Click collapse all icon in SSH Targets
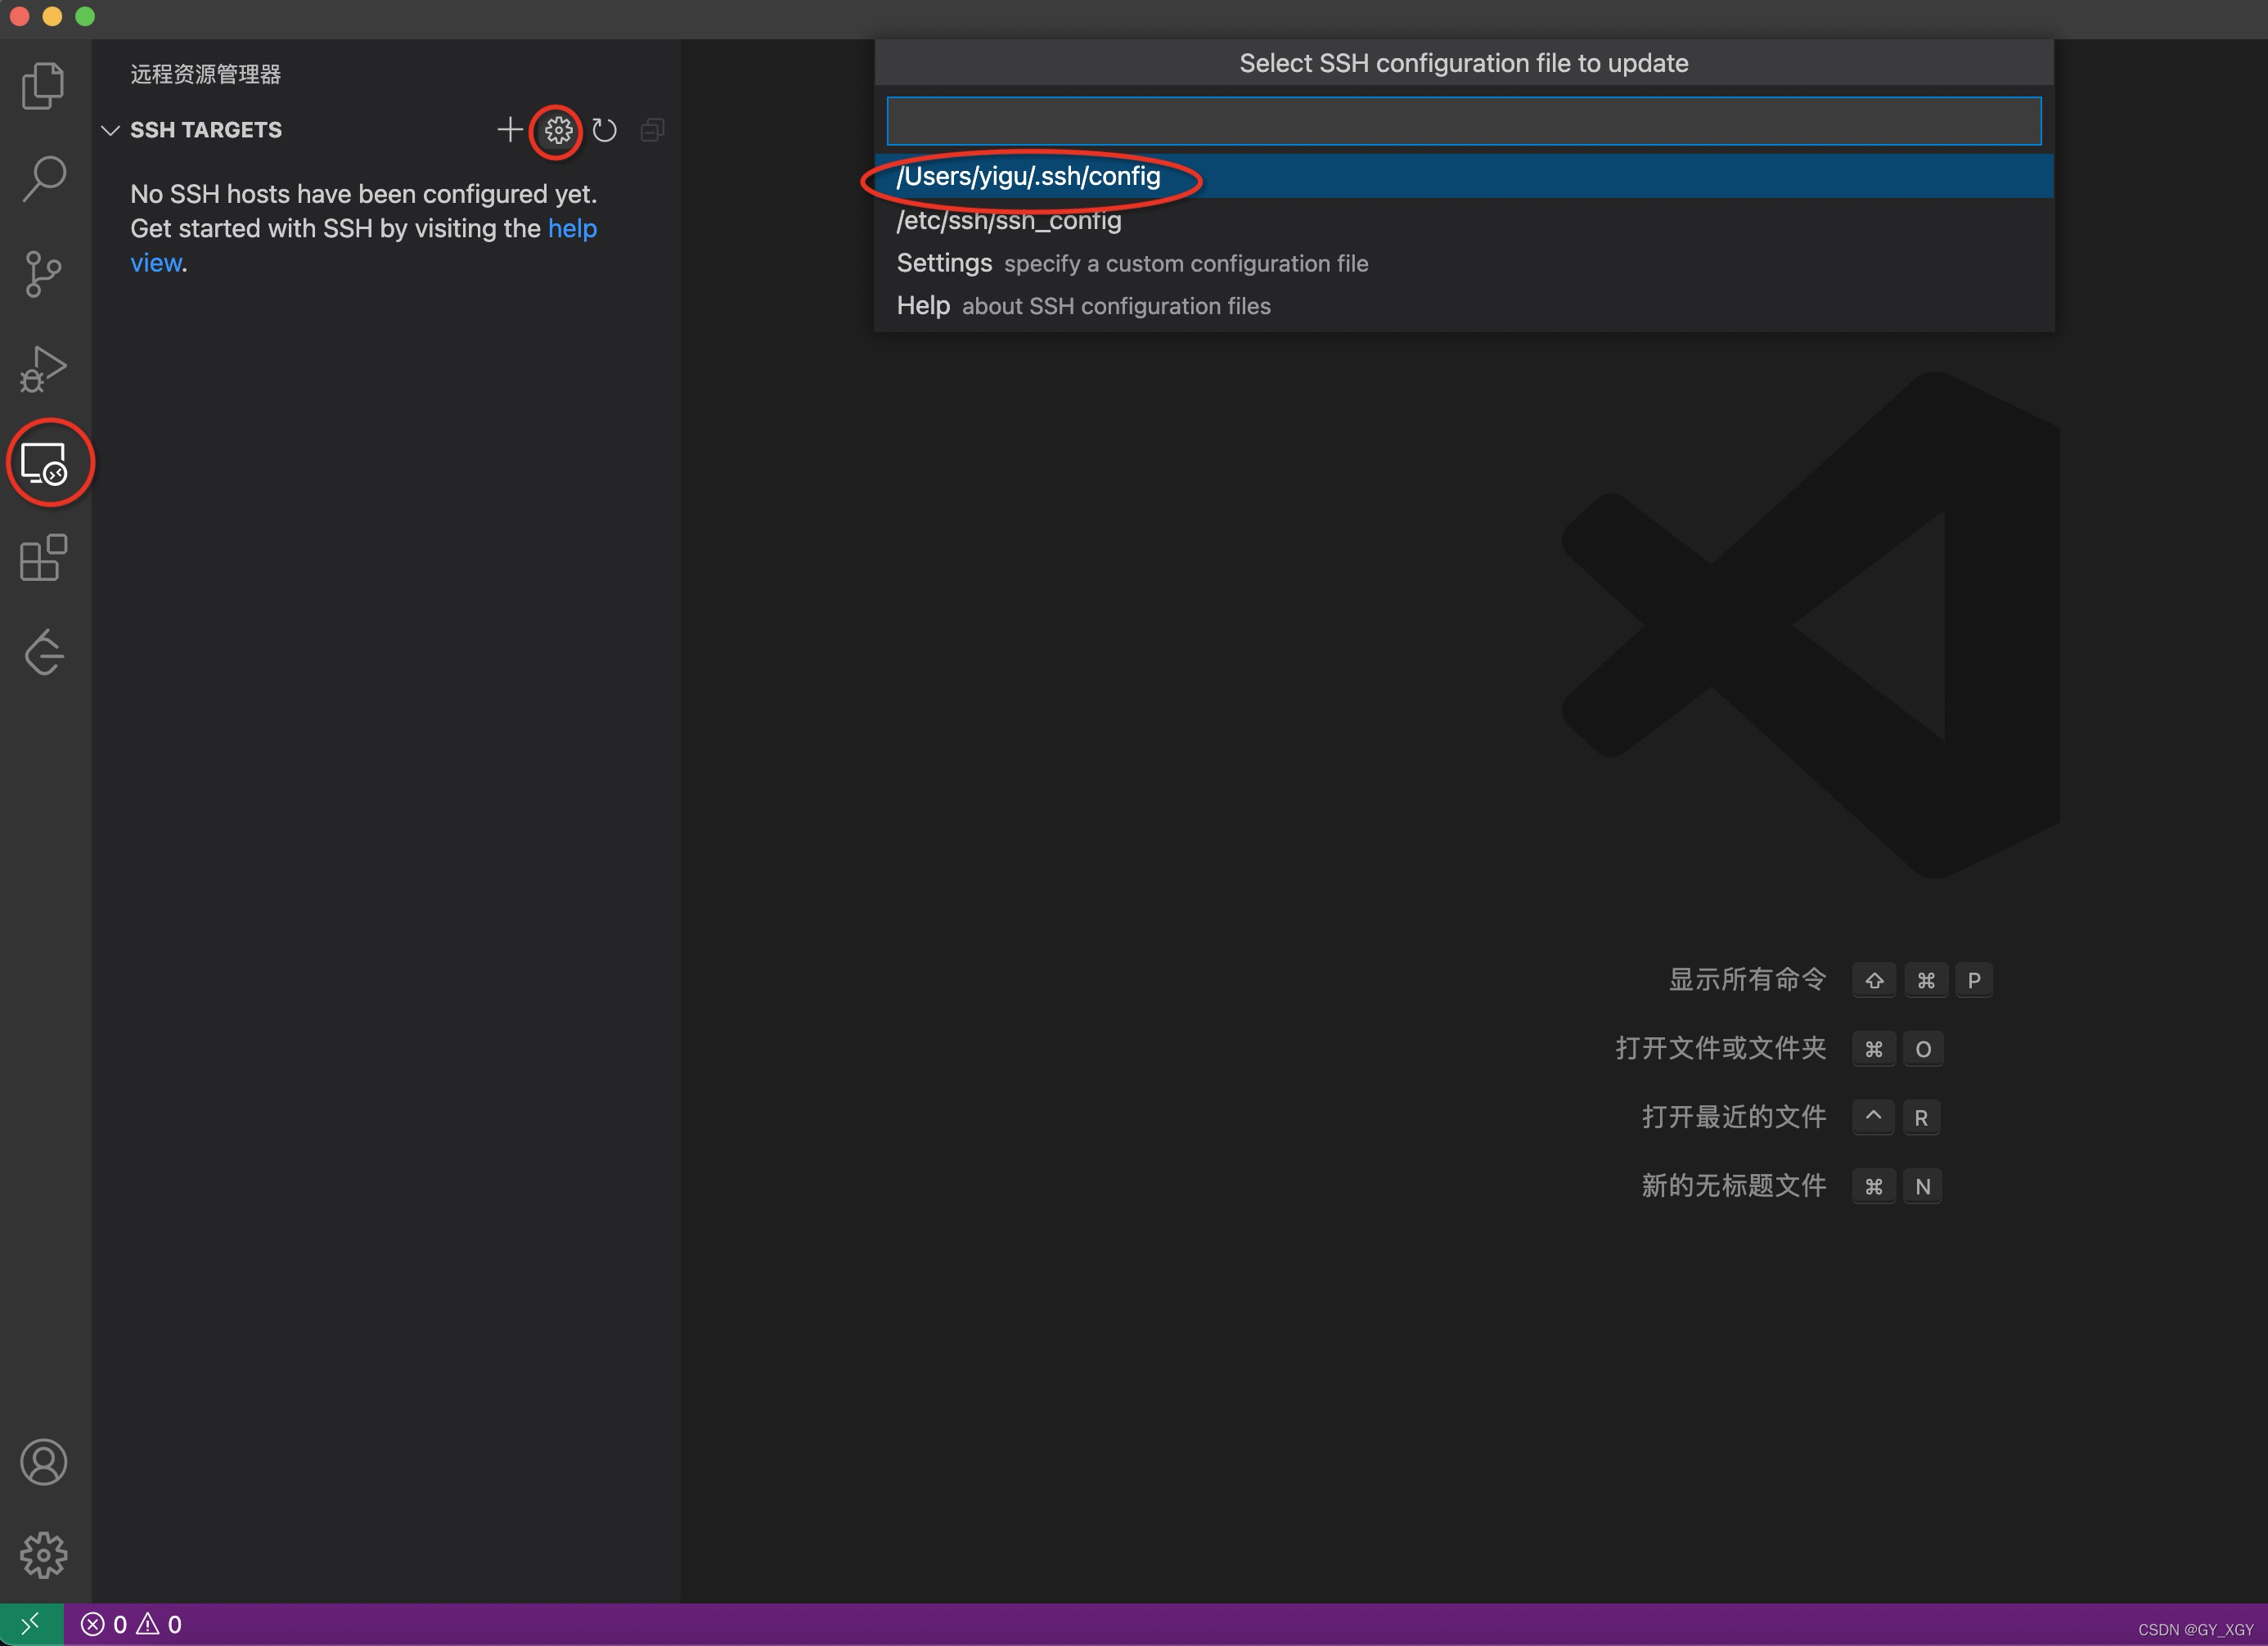 click(x=652, y=130)
